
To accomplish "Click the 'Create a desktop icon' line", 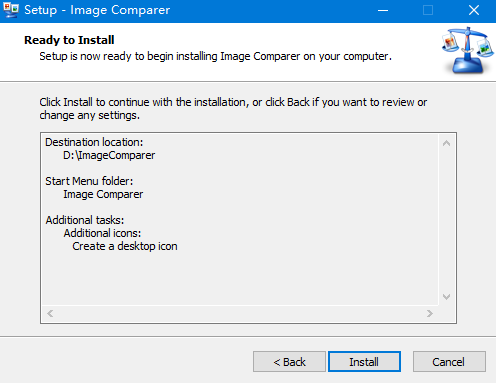I will click(x=125, y=246).
